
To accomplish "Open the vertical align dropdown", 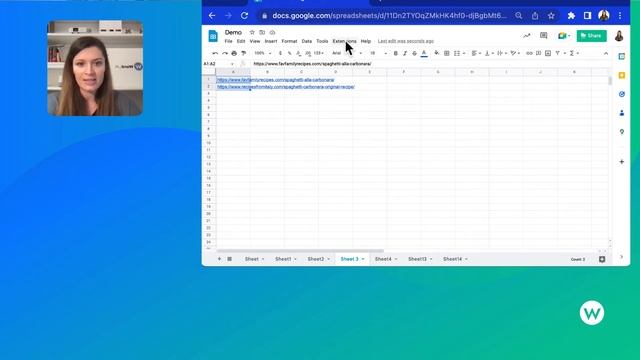I will click(489, 53).
